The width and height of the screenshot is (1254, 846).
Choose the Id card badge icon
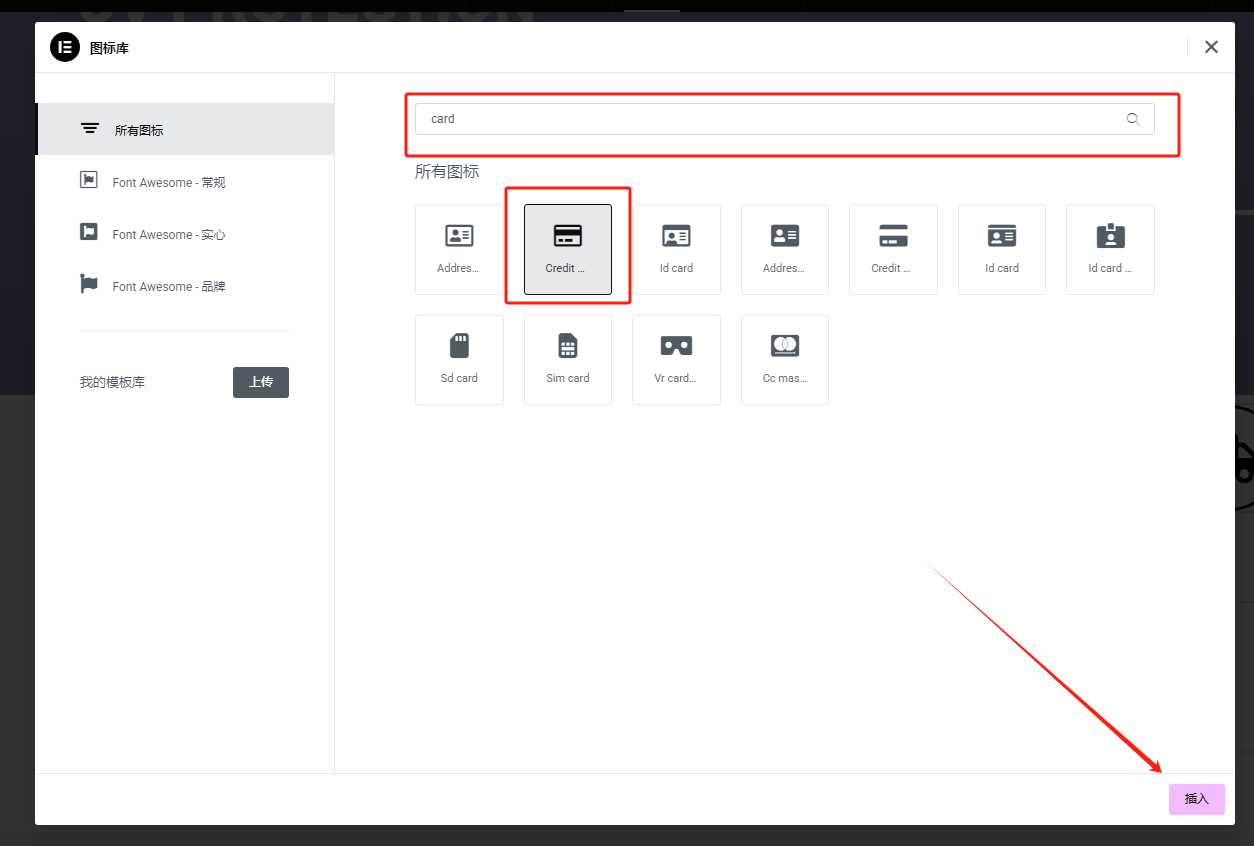click(1110, 249)
